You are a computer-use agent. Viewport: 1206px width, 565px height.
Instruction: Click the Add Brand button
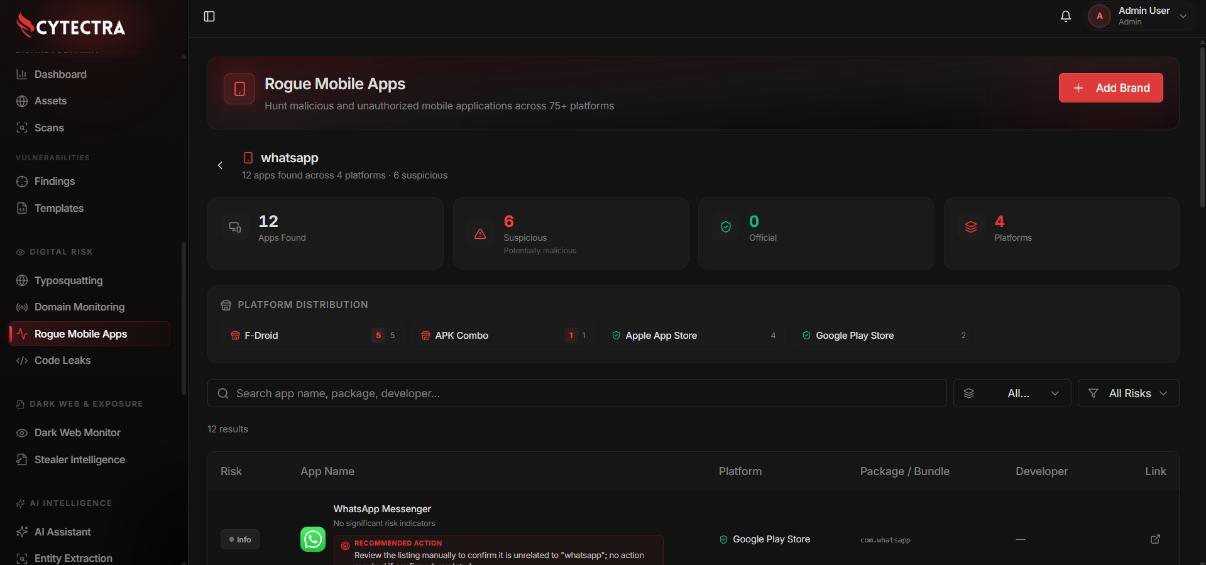click(x=1111, y=88)
